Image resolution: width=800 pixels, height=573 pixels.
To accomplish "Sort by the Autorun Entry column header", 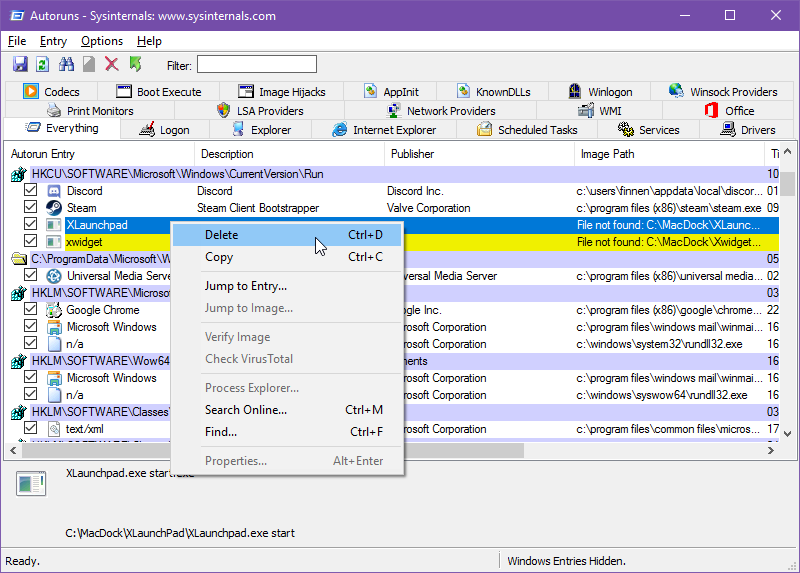I will click(x=100, y=154).
